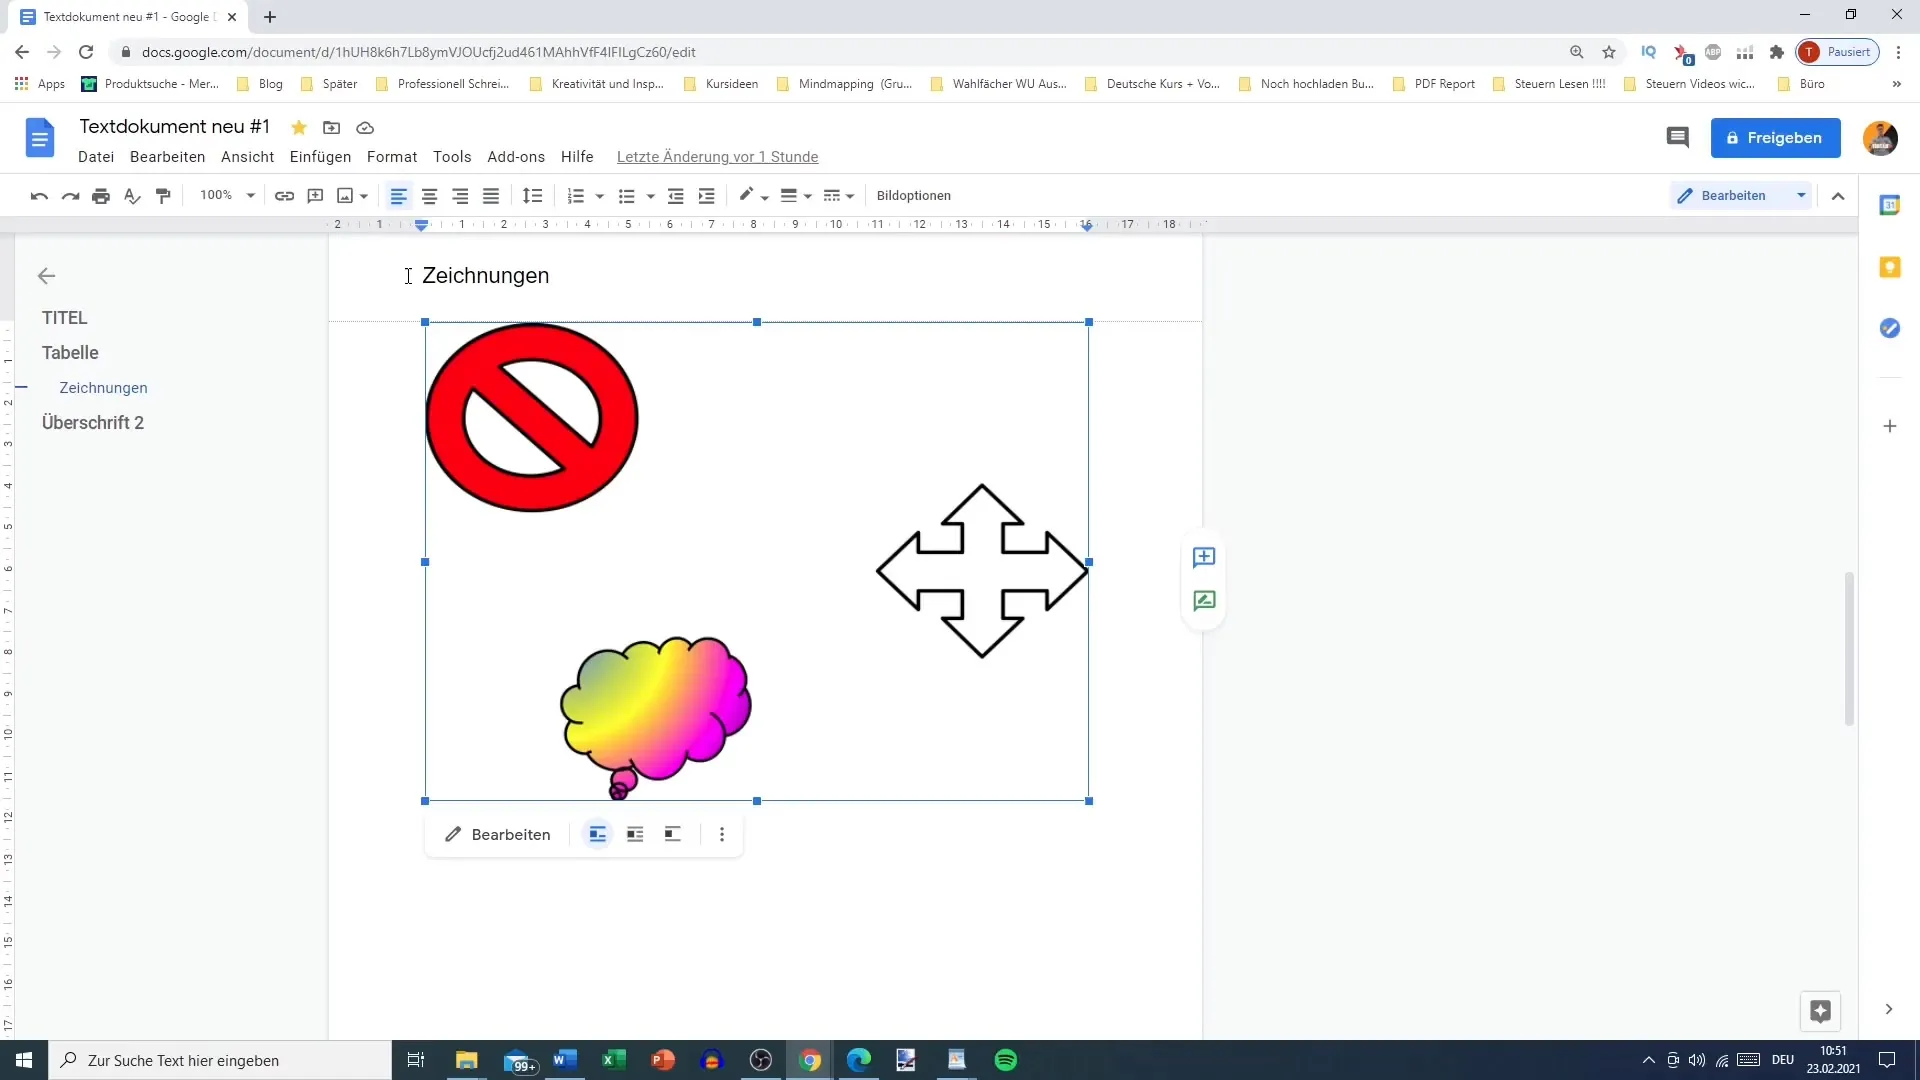
Task: Select the Paint format roller icon
Action: (x=163, y=196)
